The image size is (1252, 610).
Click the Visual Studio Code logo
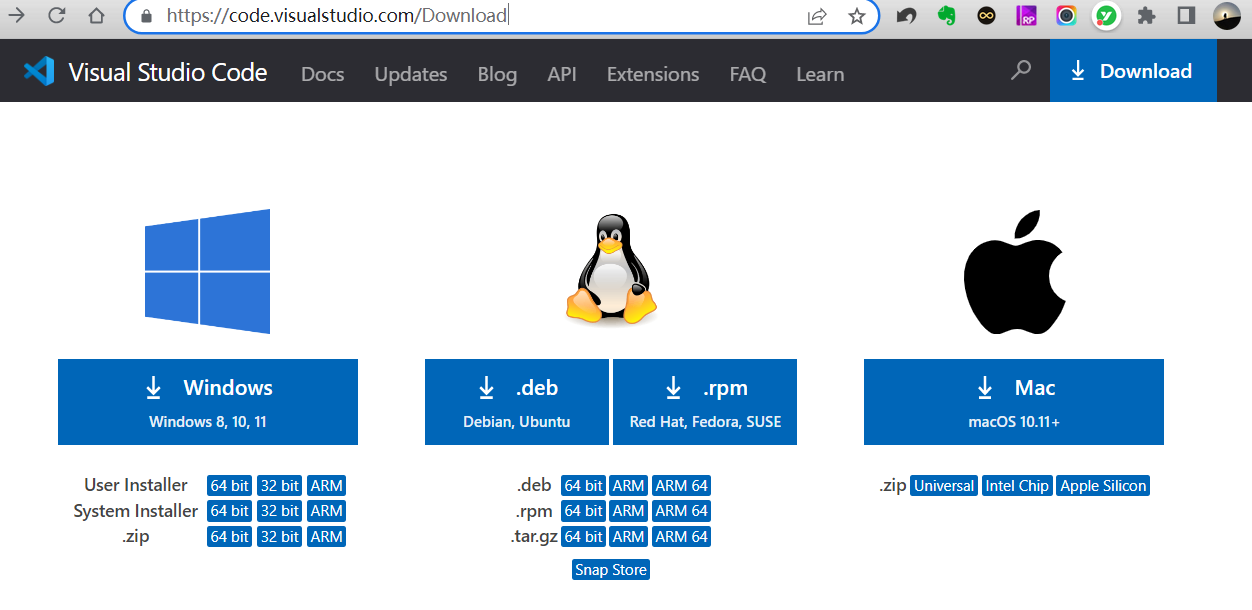38,72
